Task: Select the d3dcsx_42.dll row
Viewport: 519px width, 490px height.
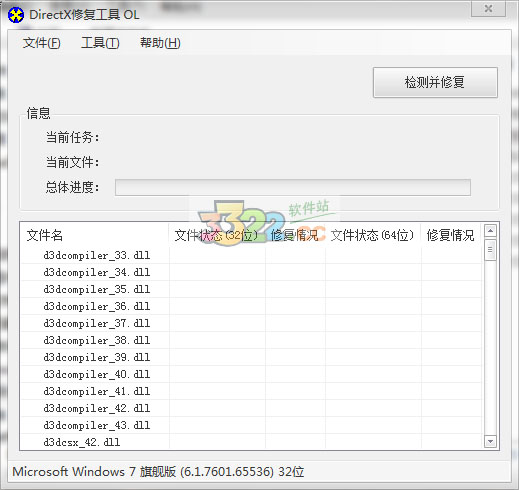Action: pyautogui.click(x=251, y=442)
